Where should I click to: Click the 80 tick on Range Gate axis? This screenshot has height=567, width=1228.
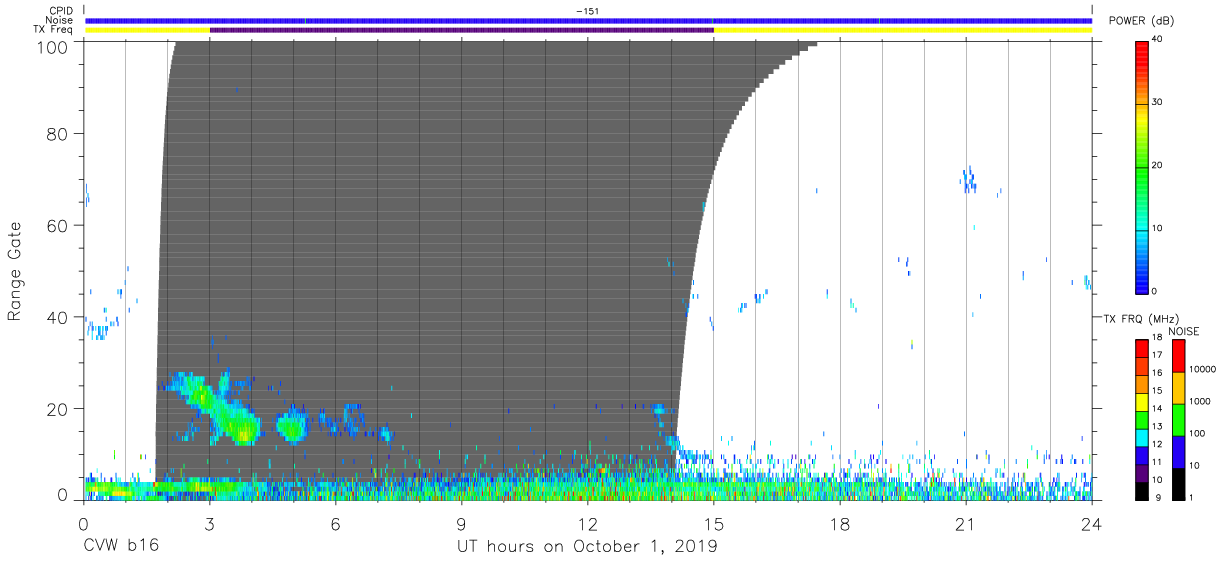(x=56, y=133)
